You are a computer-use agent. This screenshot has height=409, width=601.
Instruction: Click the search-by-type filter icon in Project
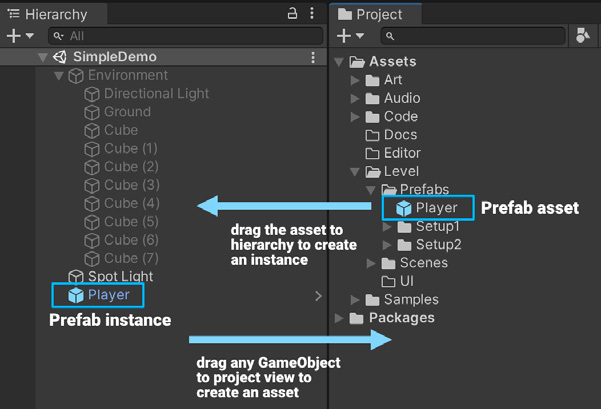(583, 36)
